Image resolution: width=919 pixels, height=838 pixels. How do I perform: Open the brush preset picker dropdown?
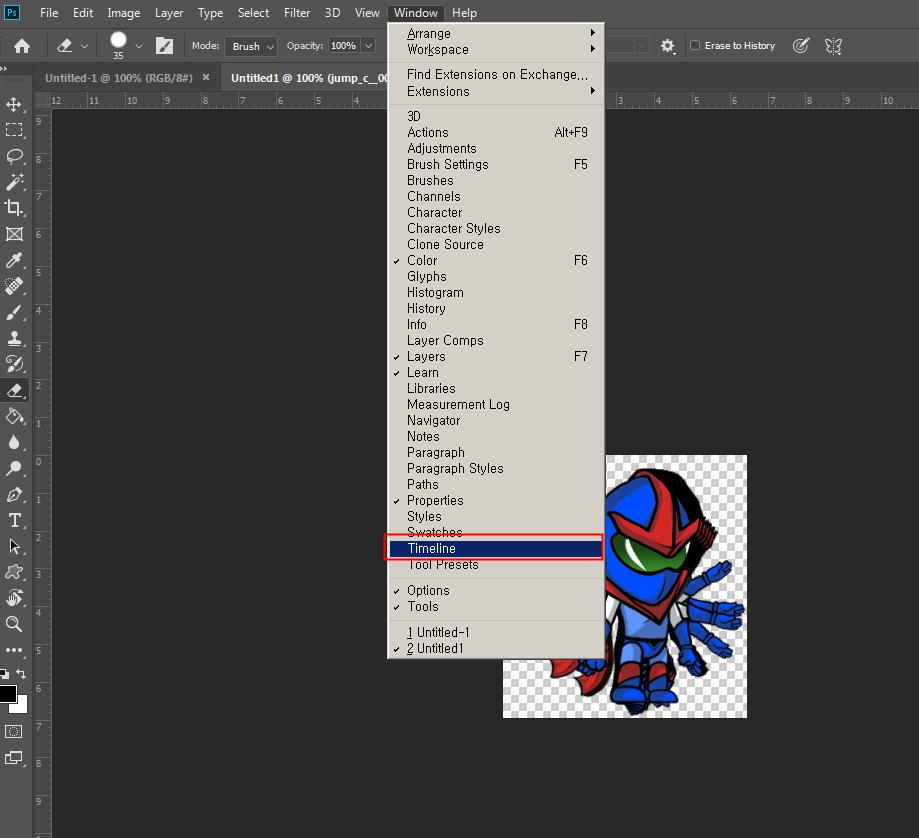[139, 46]
